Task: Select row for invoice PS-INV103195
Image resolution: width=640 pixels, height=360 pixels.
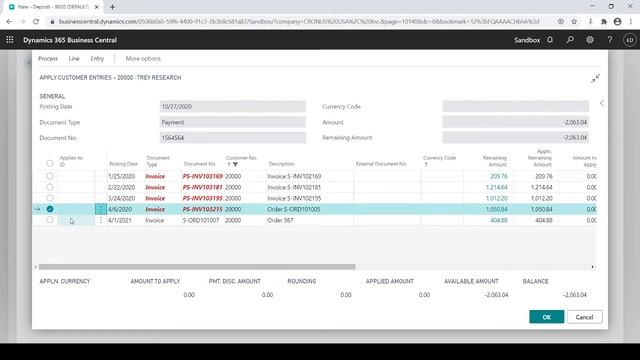Action: 50,198
